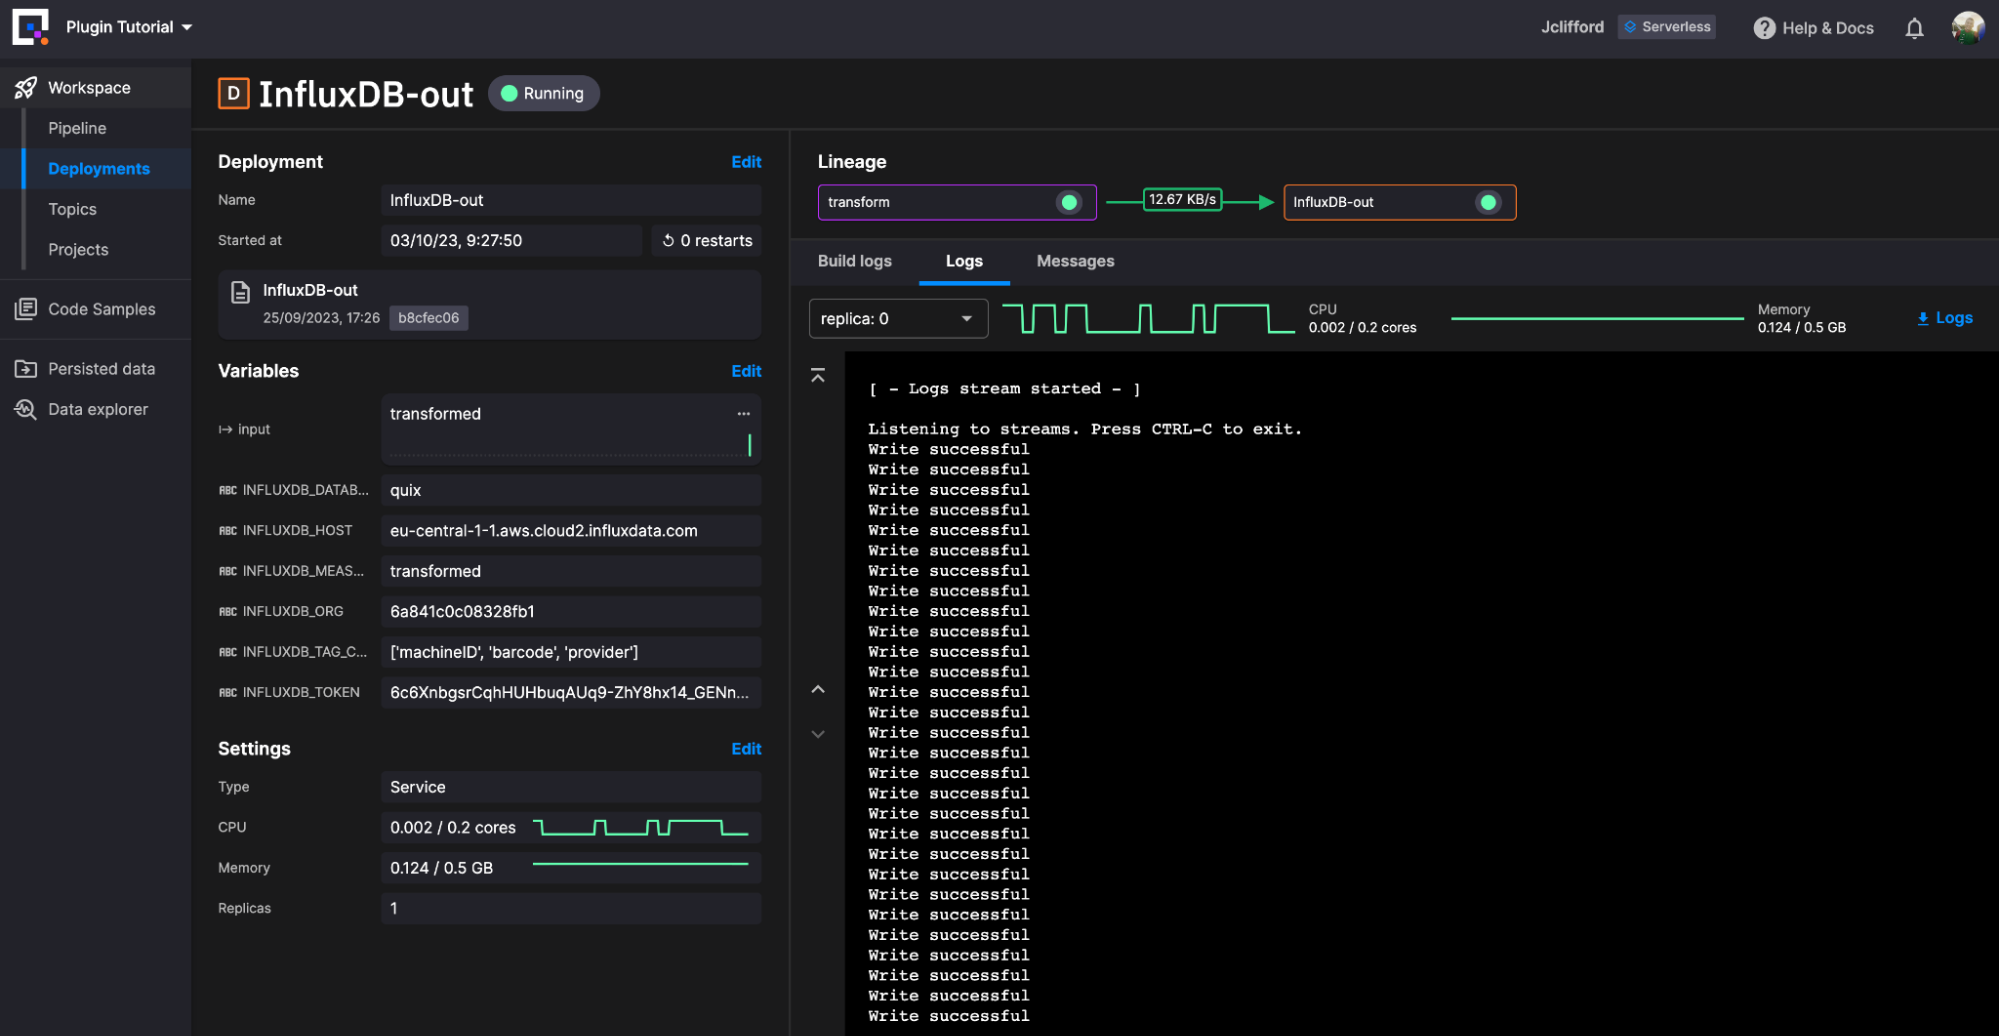The width and height of the screenshot is (1999, 1036).
Task: Open Help & Docs
Action: coord(1814,28)
